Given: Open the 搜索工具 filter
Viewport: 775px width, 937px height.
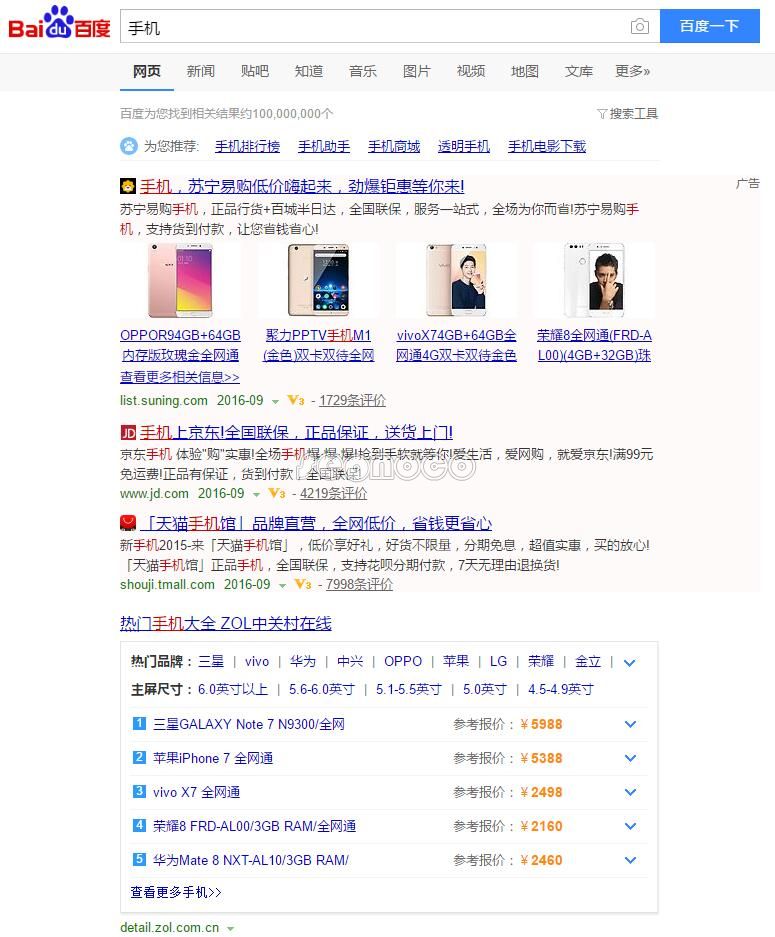Looking at the screenshot, I should coord(627,114).
